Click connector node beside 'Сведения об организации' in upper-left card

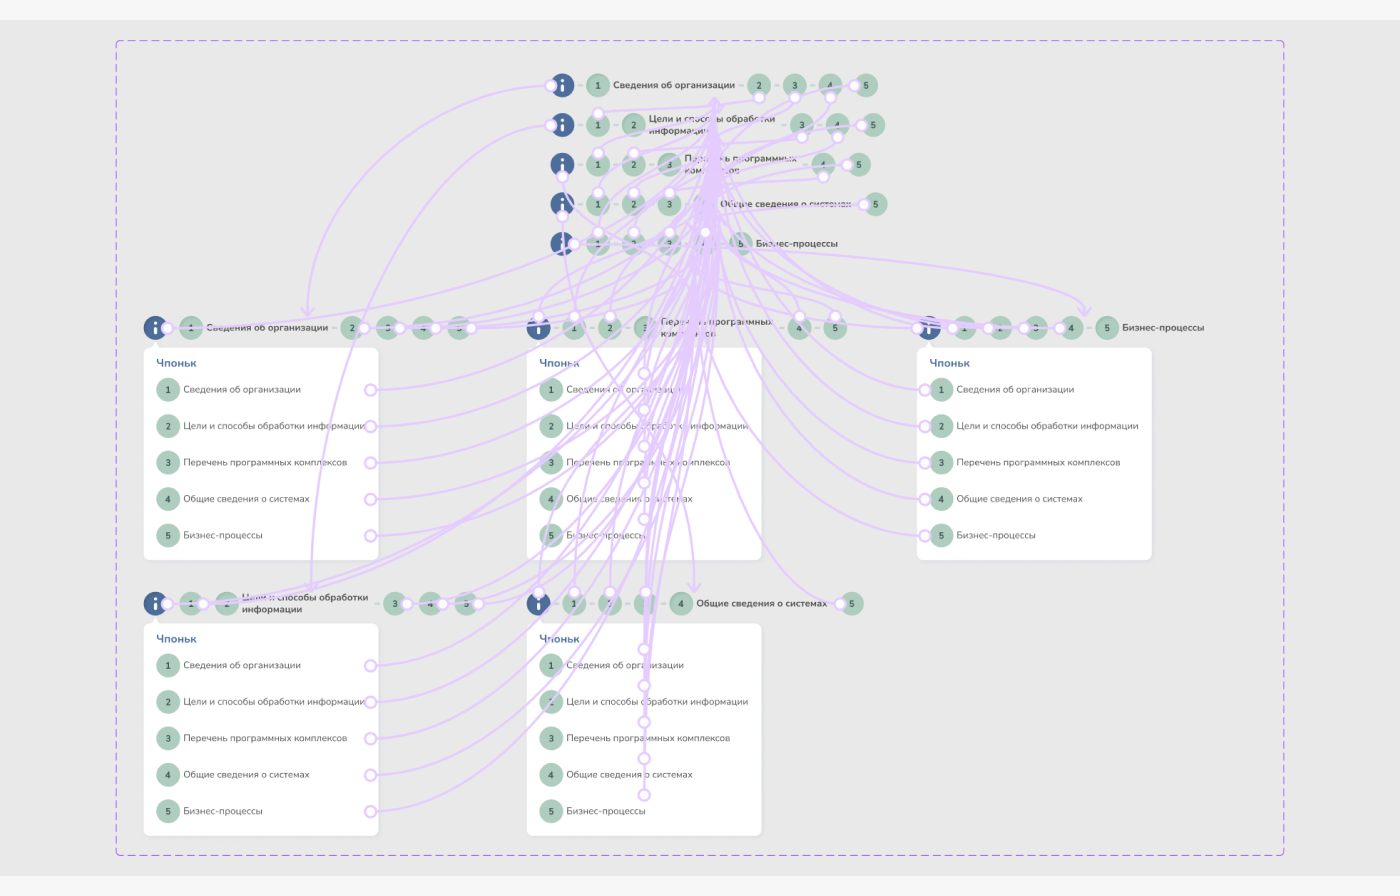tap(370, 390)
